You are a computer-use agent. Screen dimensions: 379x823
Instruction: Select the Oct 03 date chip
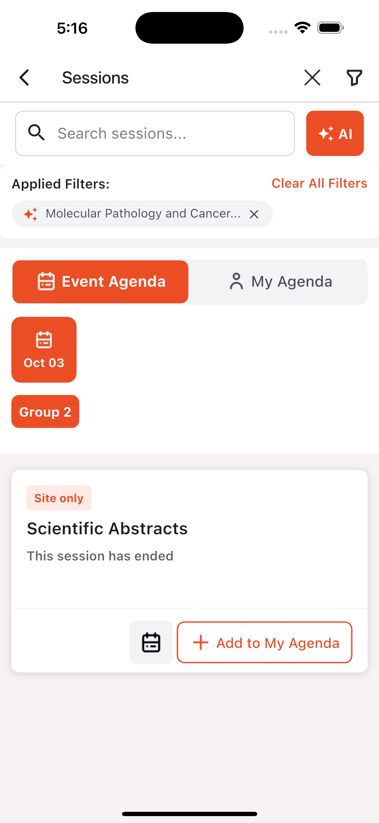pos(44,350)
